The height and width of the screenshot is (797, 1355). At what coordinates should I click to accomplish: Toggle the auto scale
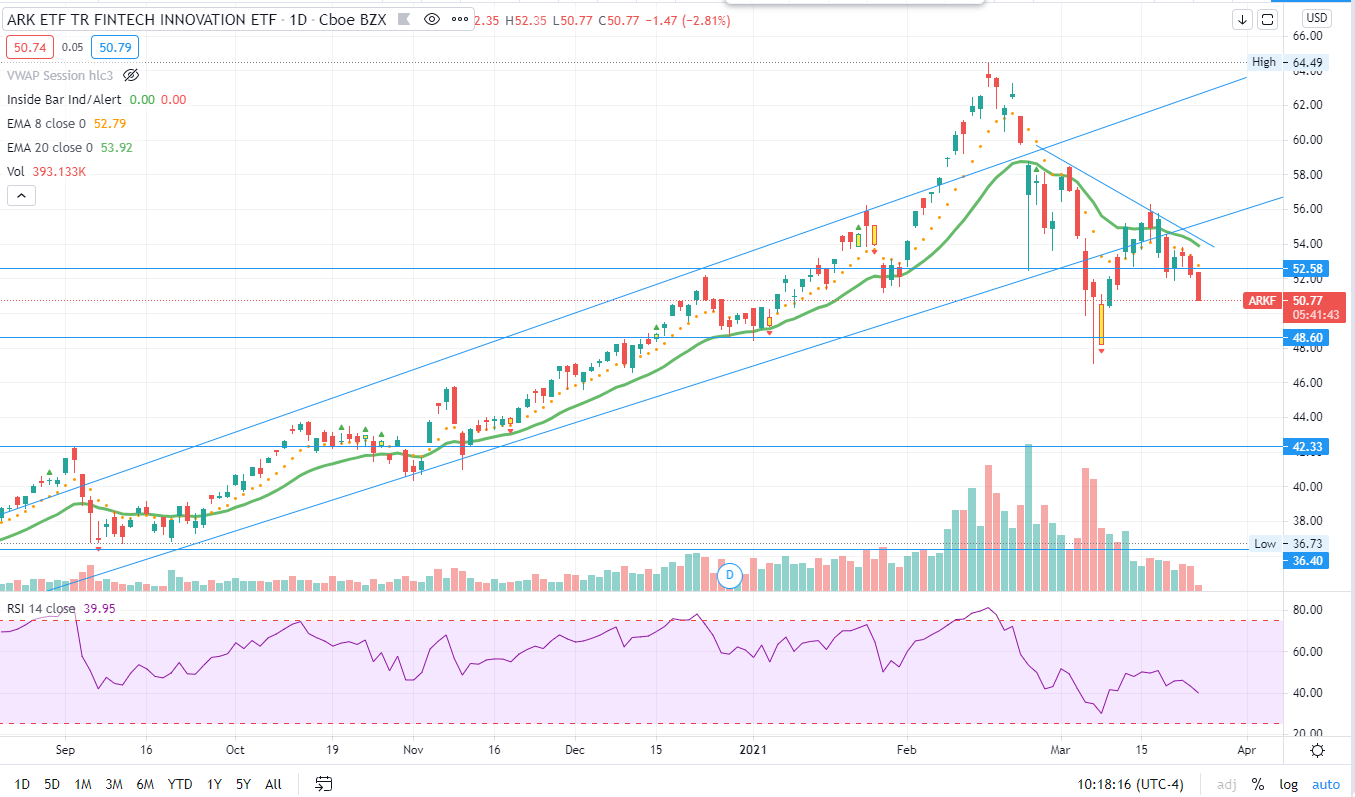(x=1325, y=784)
